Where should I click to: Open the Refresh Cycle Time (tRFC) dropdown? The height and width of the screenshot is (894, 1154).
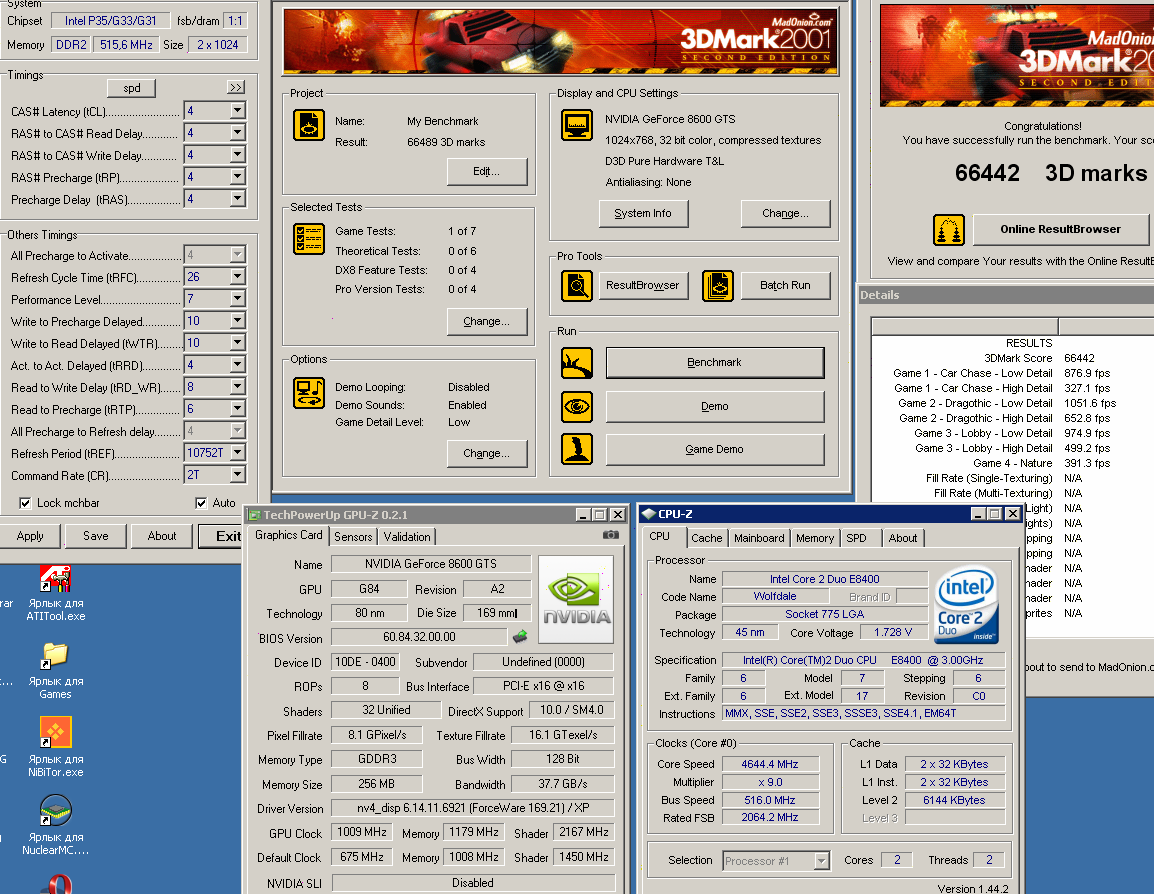(237, 277)
